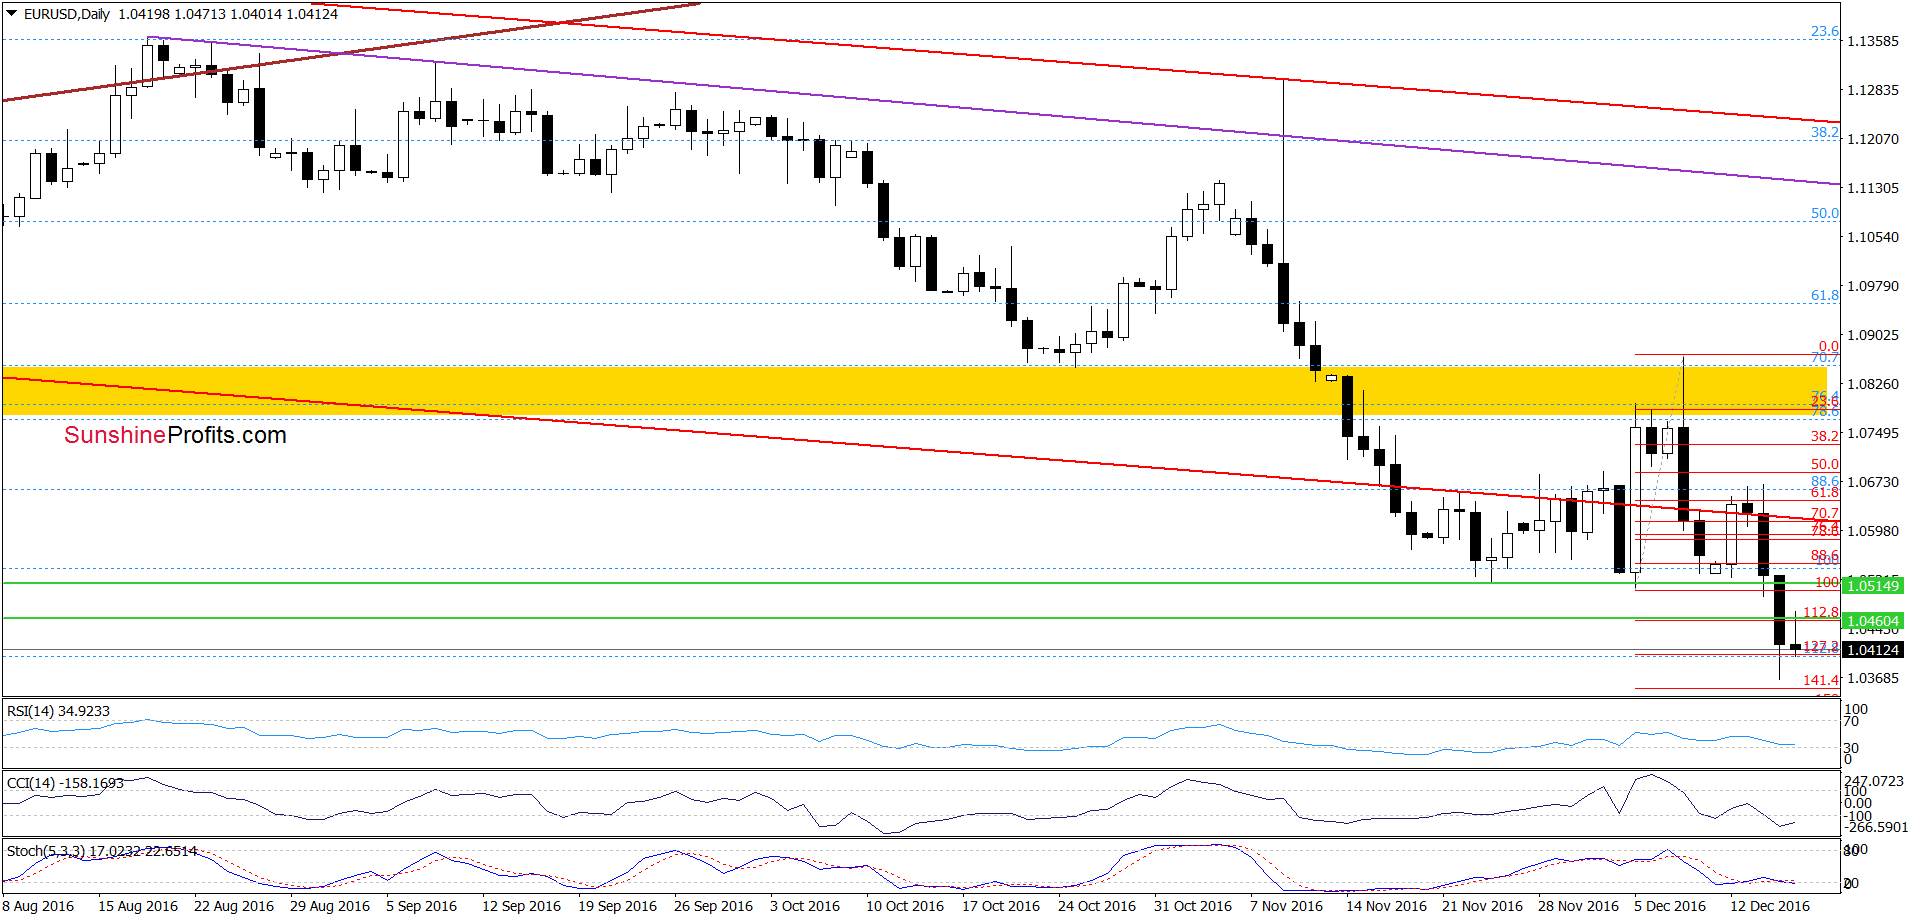Click the 1.09025 price axis label
1908x920 pixels.
click(x=1872, y=335)
